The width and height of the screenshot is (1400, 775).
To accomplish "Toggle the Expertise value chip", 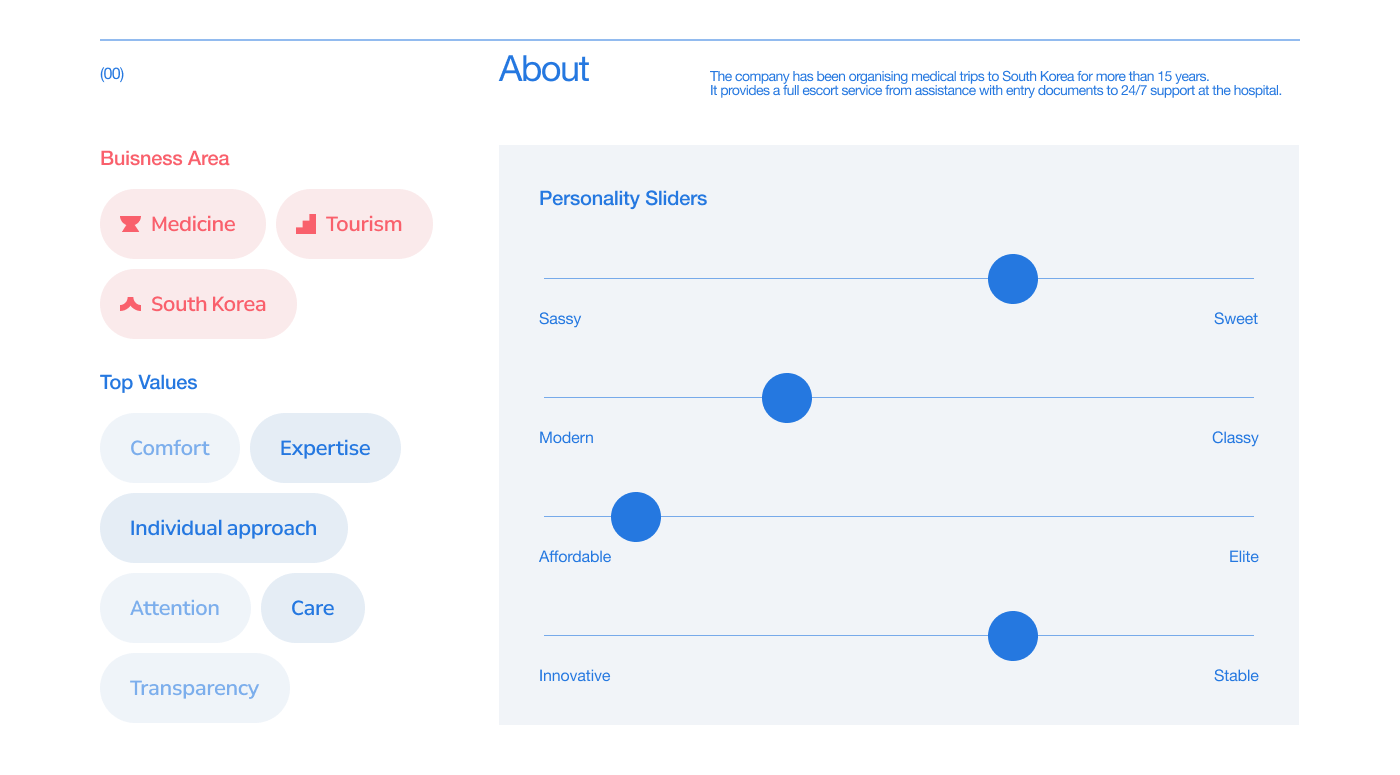I will pos(325,448).
